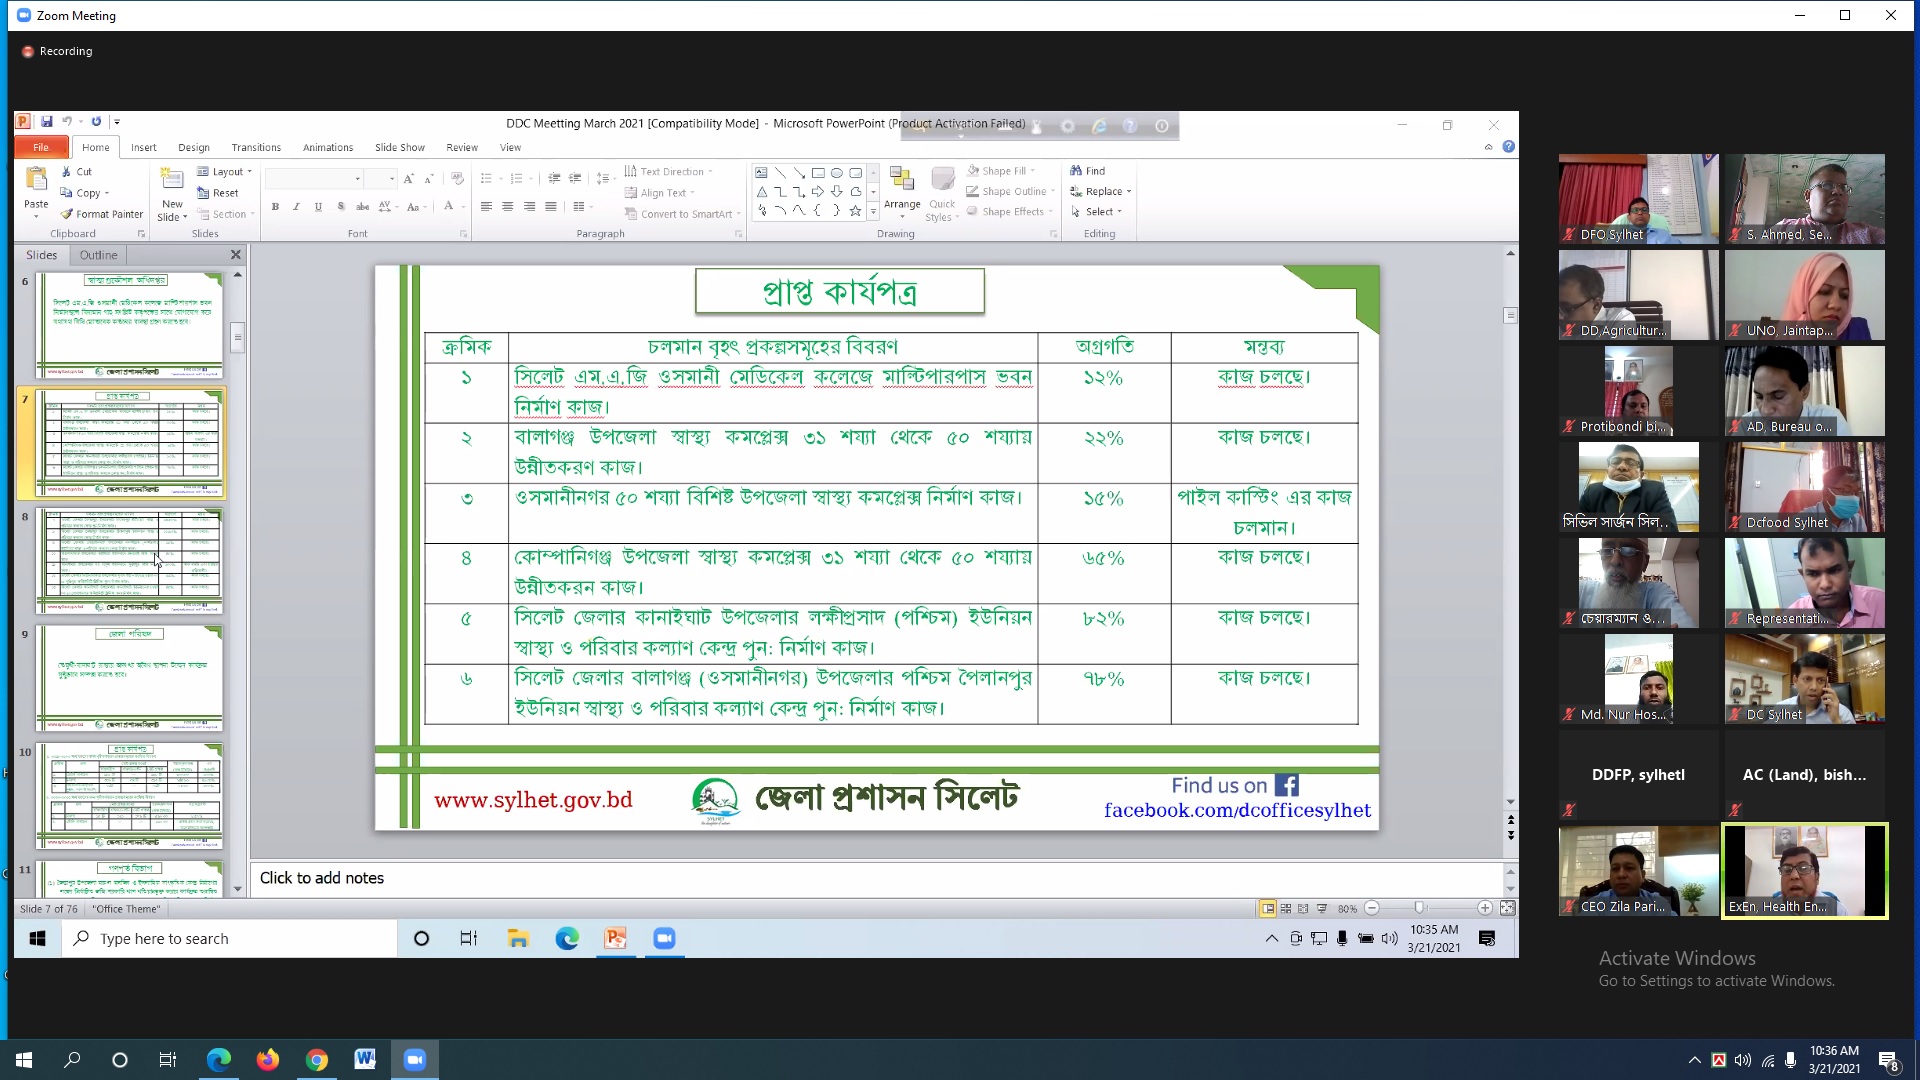Click Fit slide to window icon
The width and height of the screenshot is (1920, 1080).
pos(1507,908)
